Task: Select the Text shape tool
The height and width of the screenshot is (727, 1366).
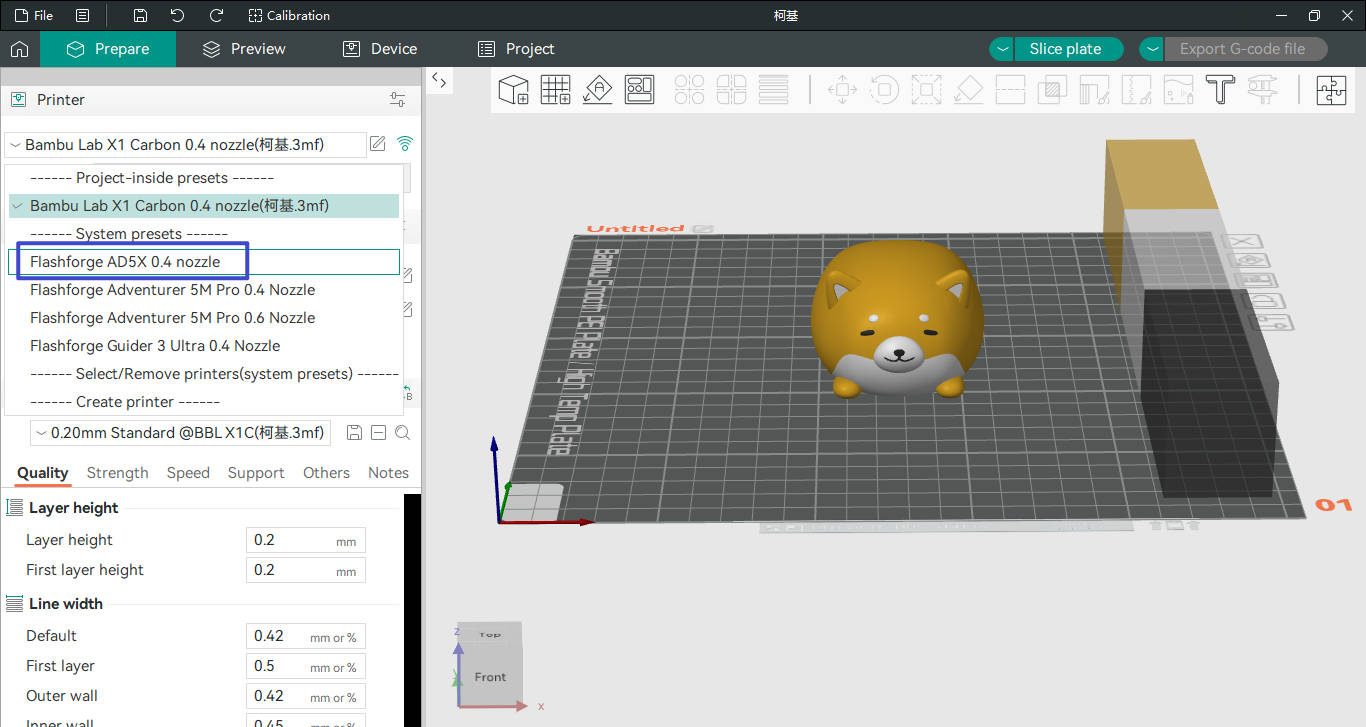Action: (x=1220, y=90)
